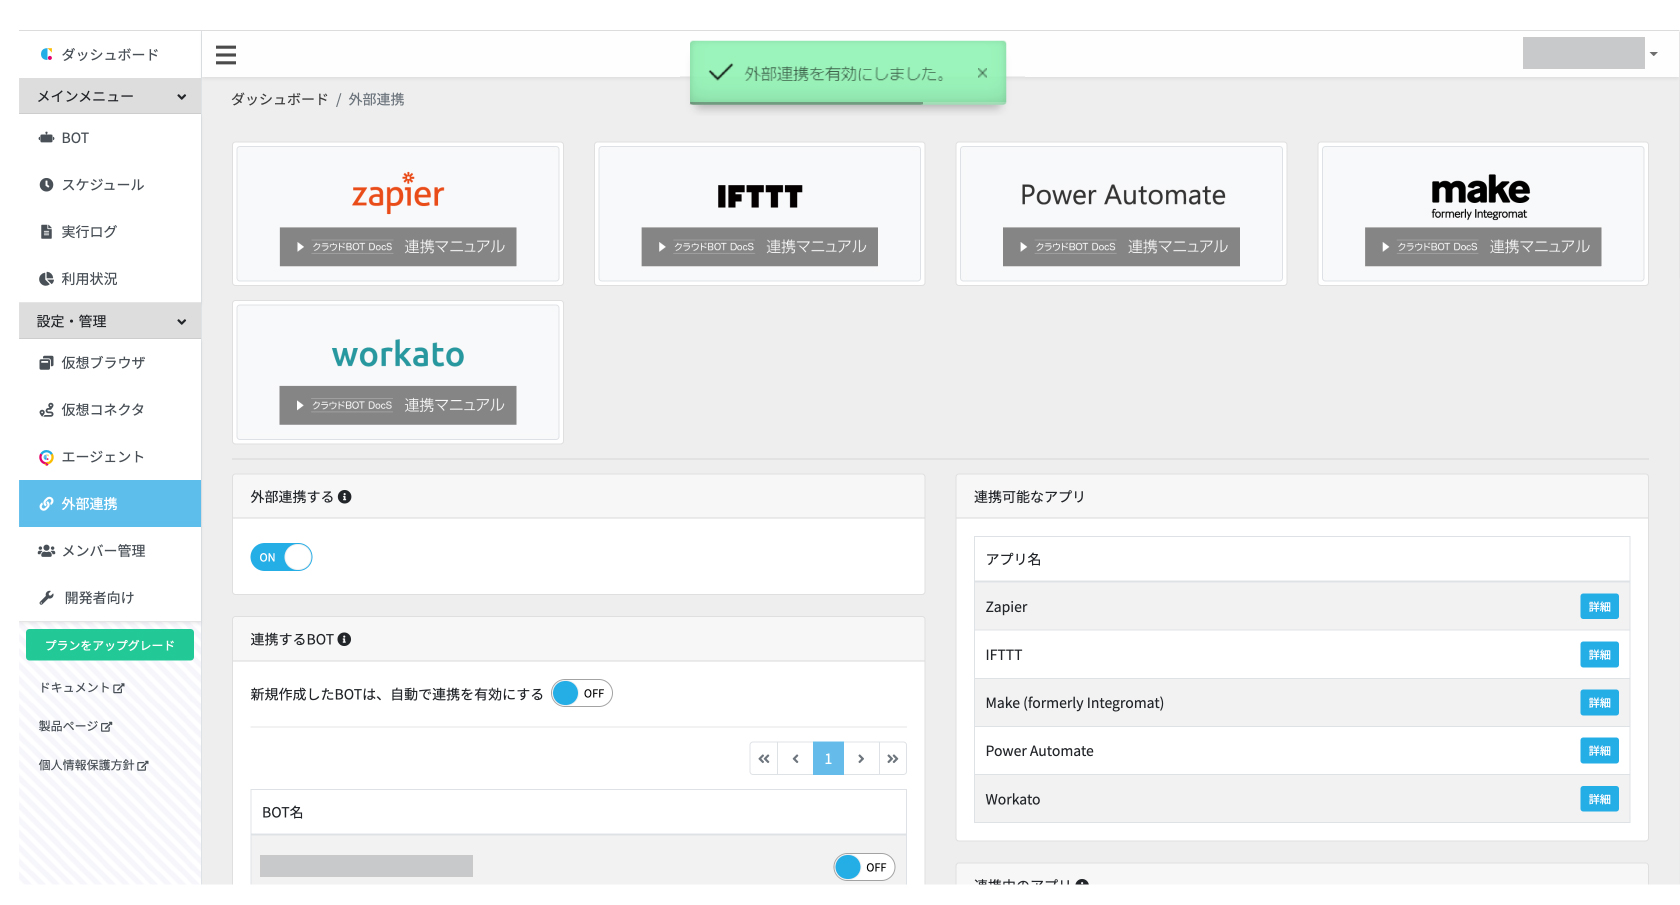Viewport: 1680px width, 905px height.
Task: Open the 個人情報保護方針 link
Action: 94,765
